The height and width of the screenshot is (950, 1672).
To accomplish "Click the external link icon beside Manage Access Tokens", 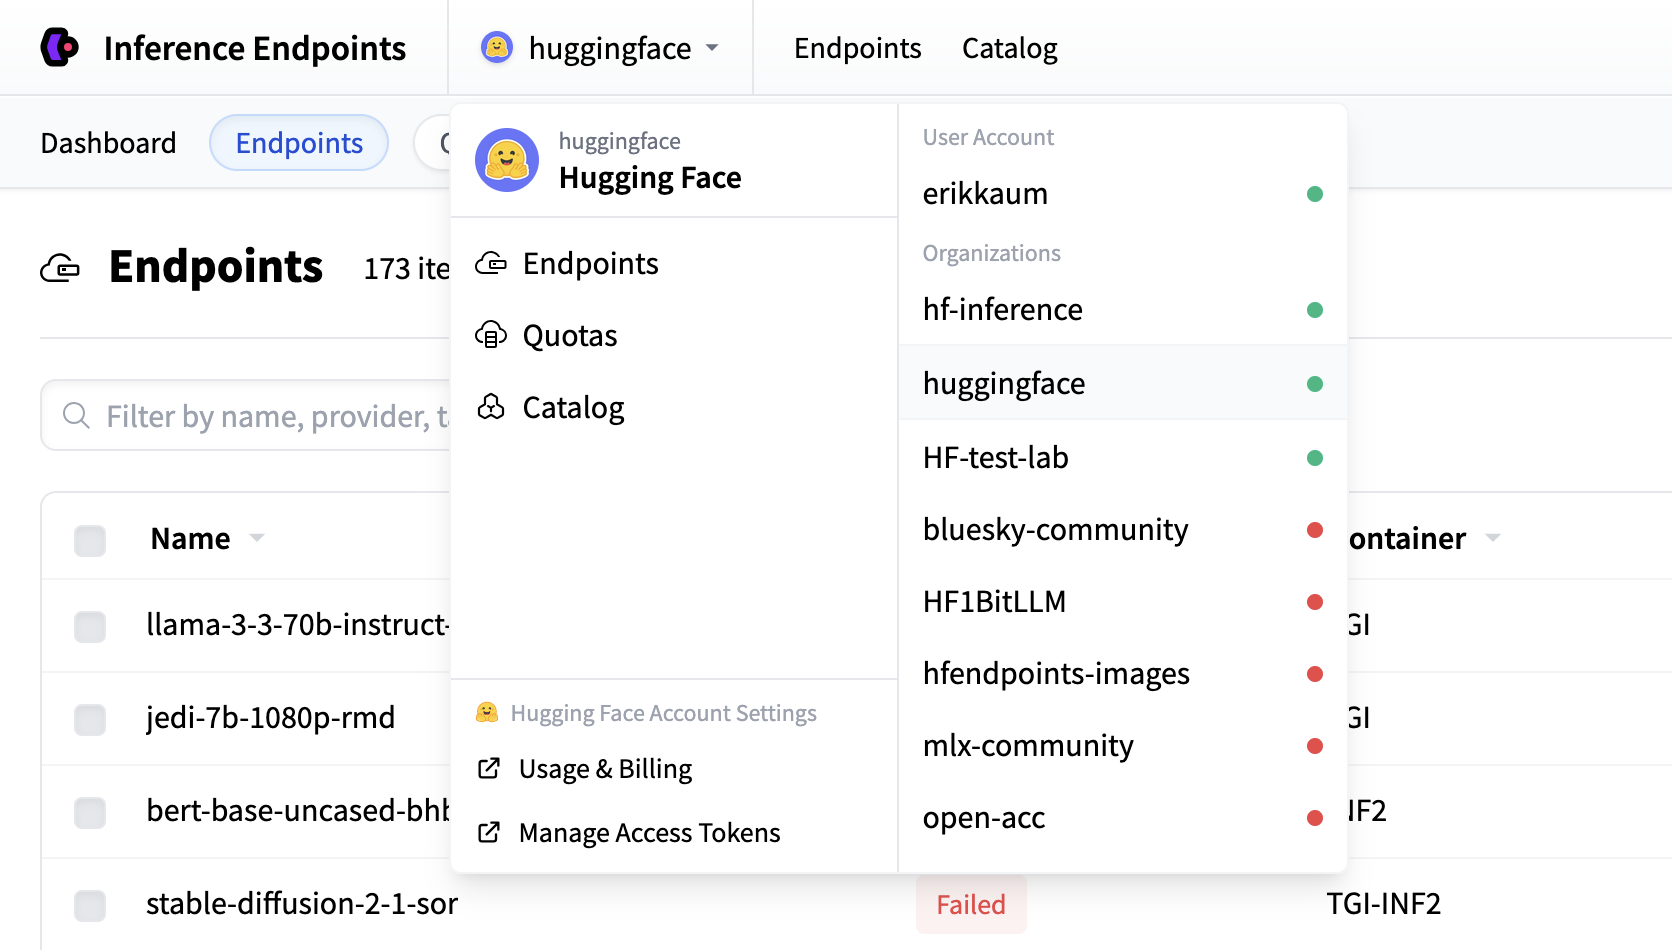I will [x=489, y=832].
